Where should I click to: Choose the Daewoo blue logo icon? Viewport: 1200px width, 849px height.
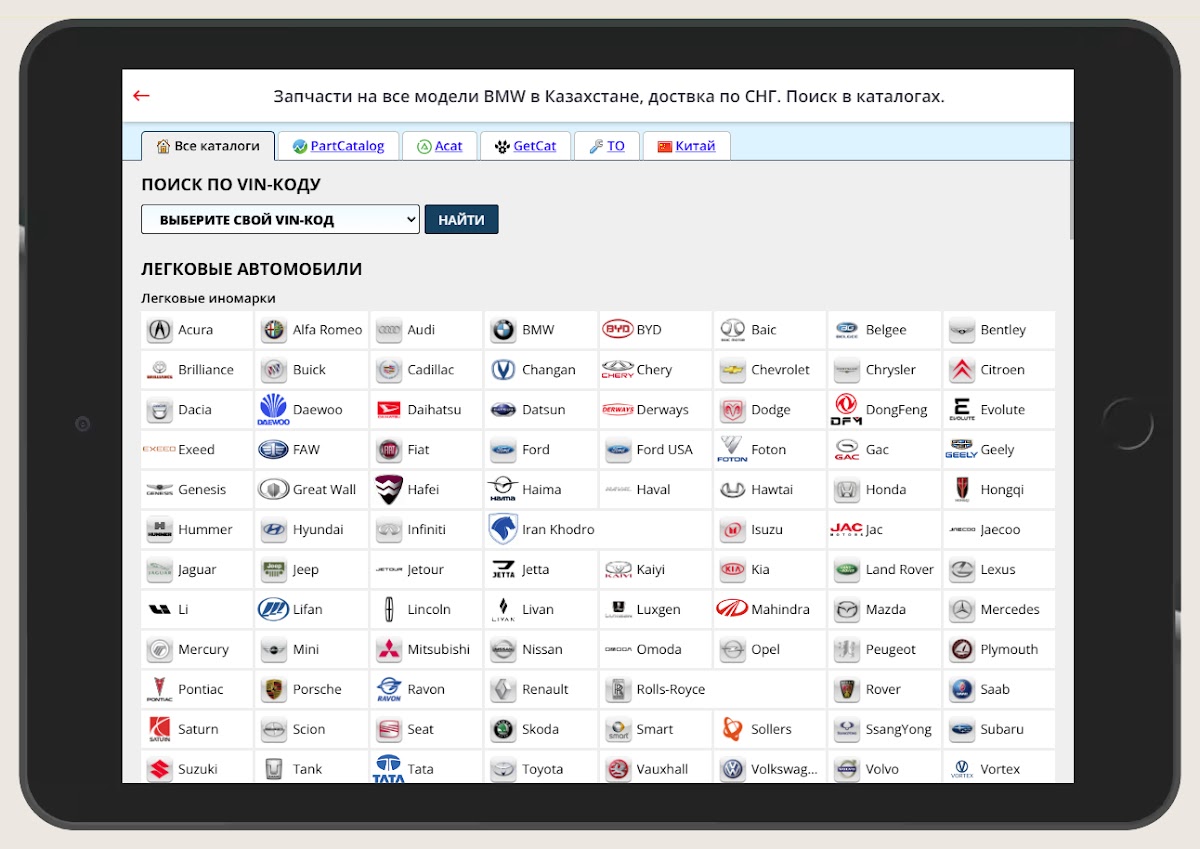[273, 410]
